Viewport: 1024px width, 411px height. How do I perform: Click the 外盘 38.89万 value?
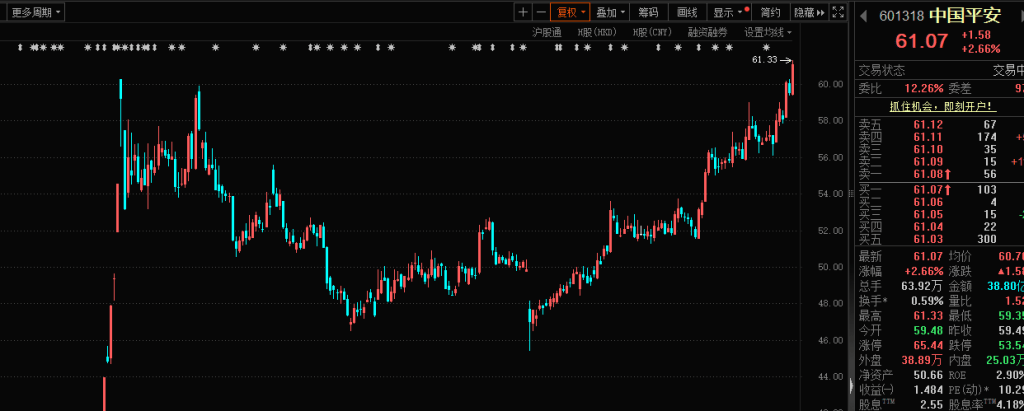(922, 360)
